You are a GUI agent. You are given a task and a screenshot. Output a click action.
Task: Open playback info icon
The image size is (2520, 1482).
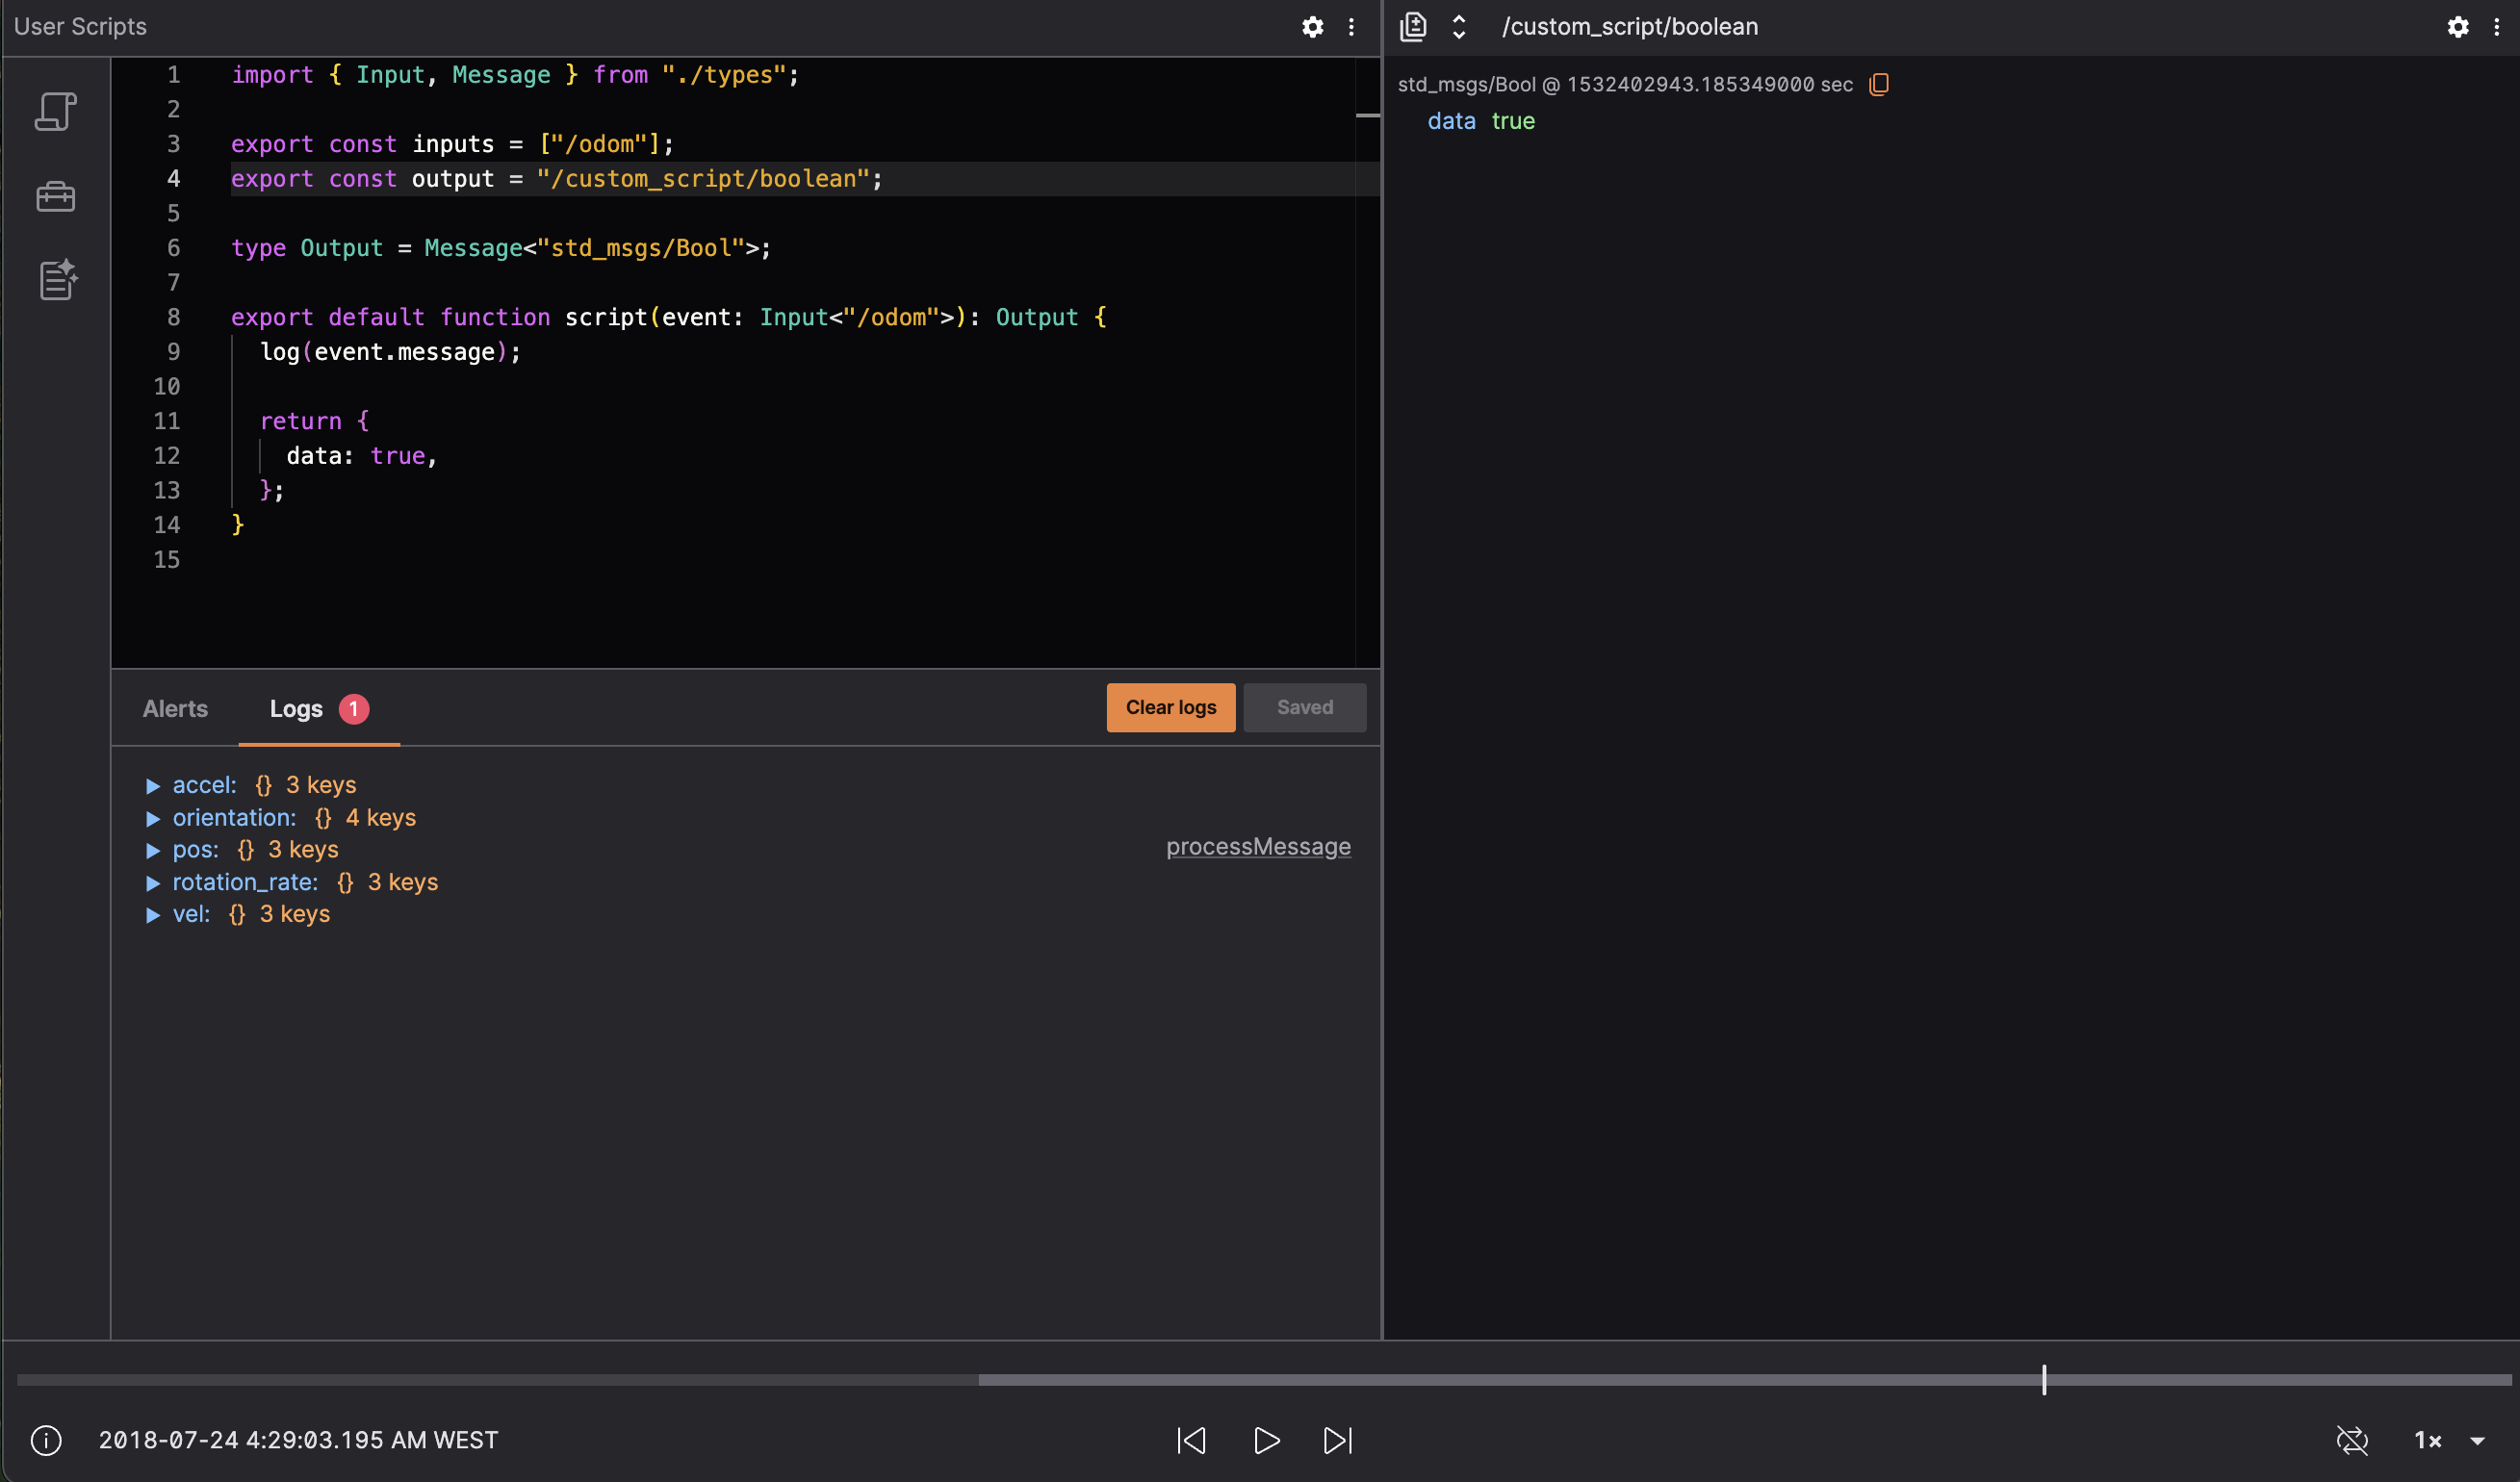click(46, 1440)
